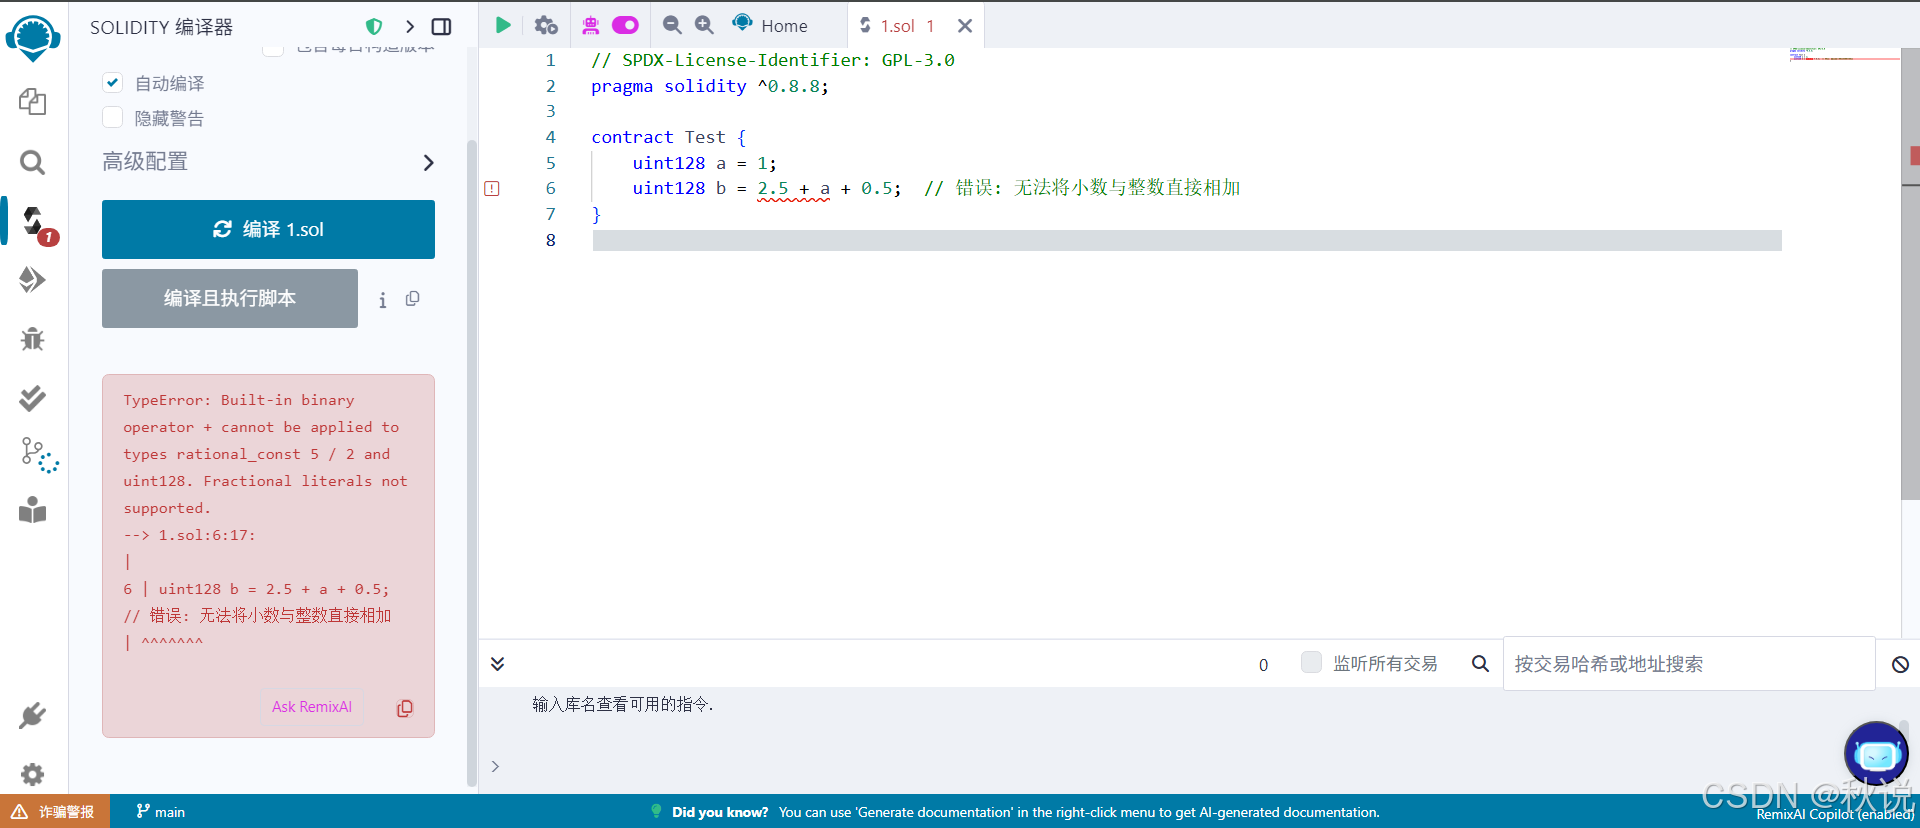
Task: Click line number 6 in gutter
Action: pyautogui.click(x=550, y=188)
